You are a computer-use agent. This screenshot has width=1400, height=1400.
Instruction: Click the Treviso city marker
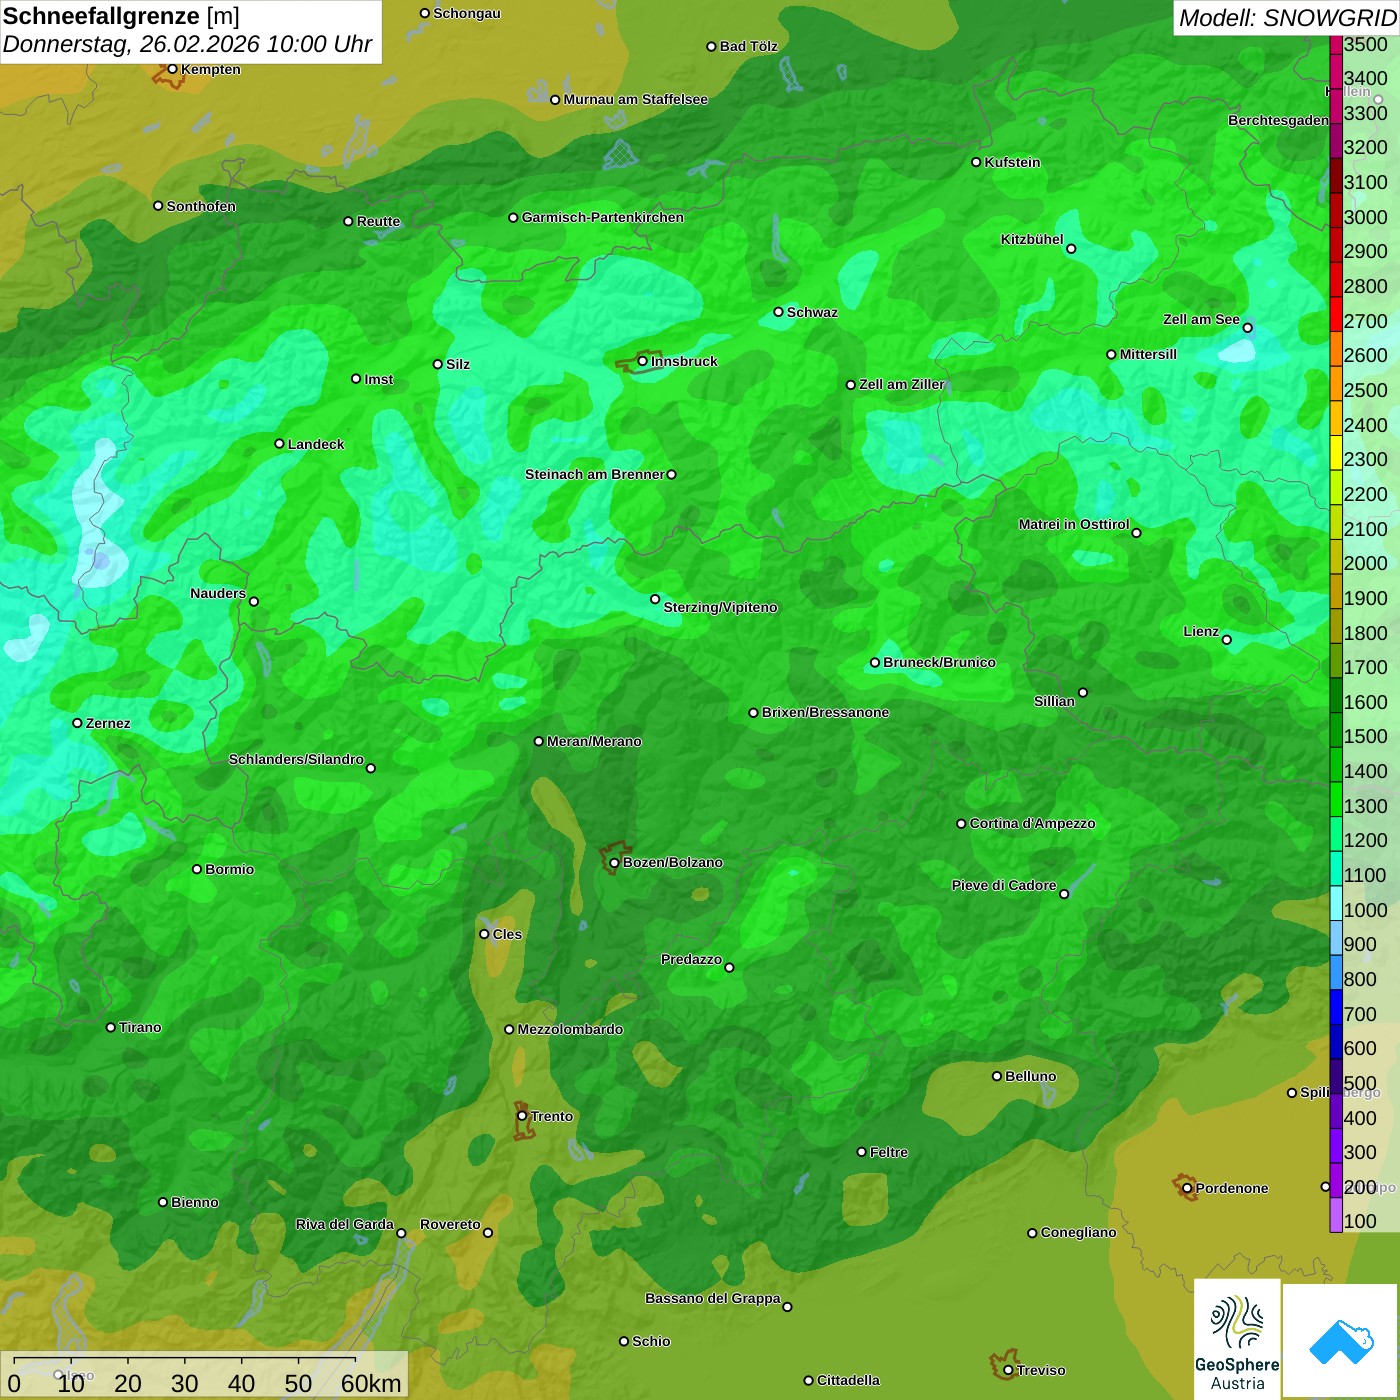1008,1370
